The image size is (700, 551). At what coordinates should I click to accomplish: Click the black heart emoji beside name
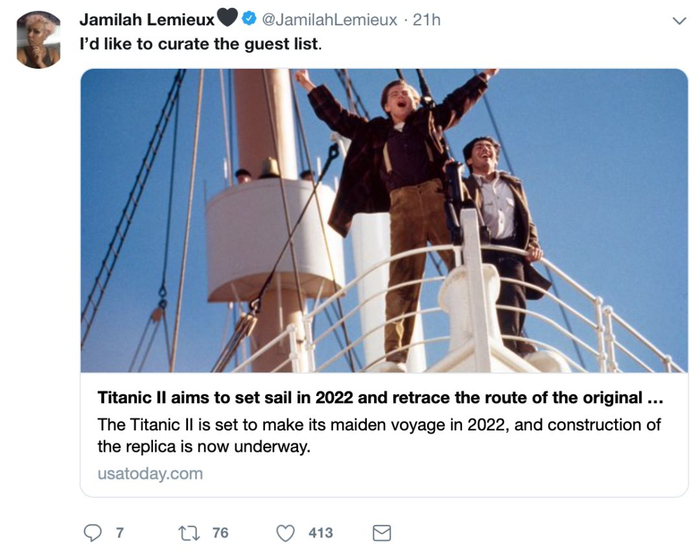[226, 20]
